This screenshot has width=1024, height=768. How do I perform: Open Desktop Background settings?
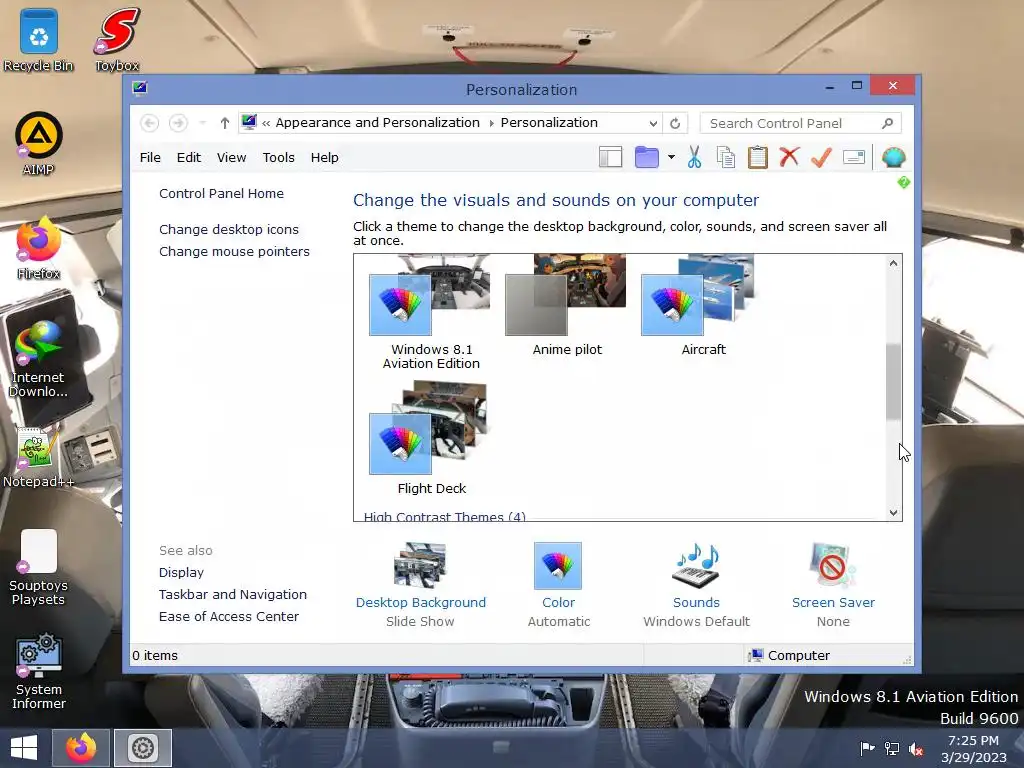(x=421, y=585)
